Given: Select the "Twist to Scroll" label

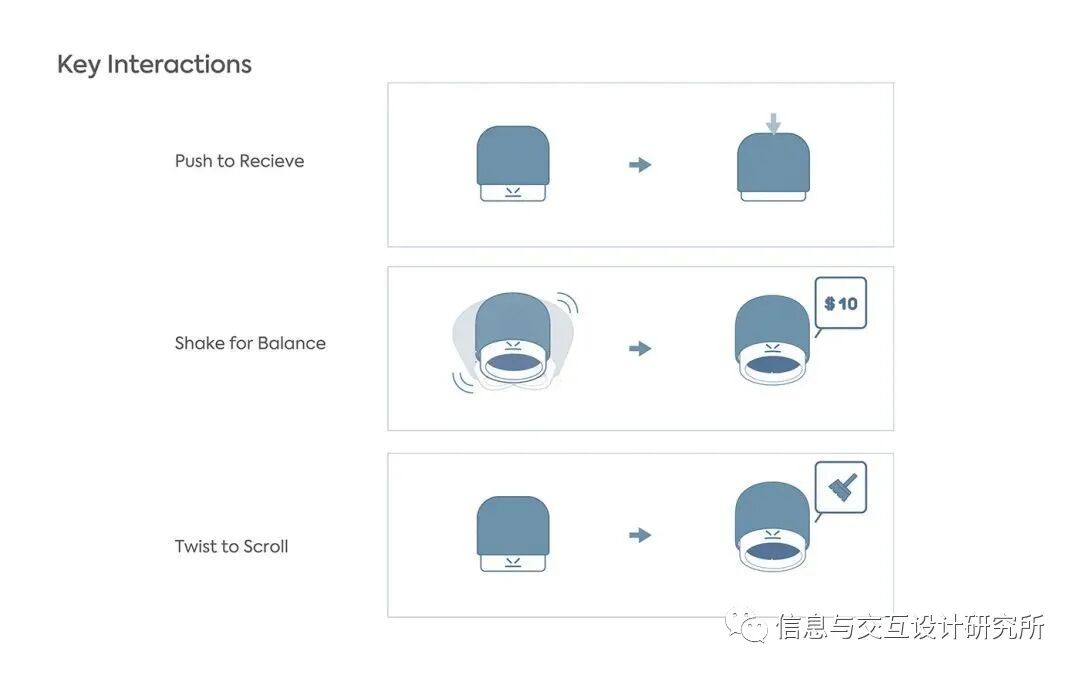Looking at the screenshot, I should pos(231,546).
